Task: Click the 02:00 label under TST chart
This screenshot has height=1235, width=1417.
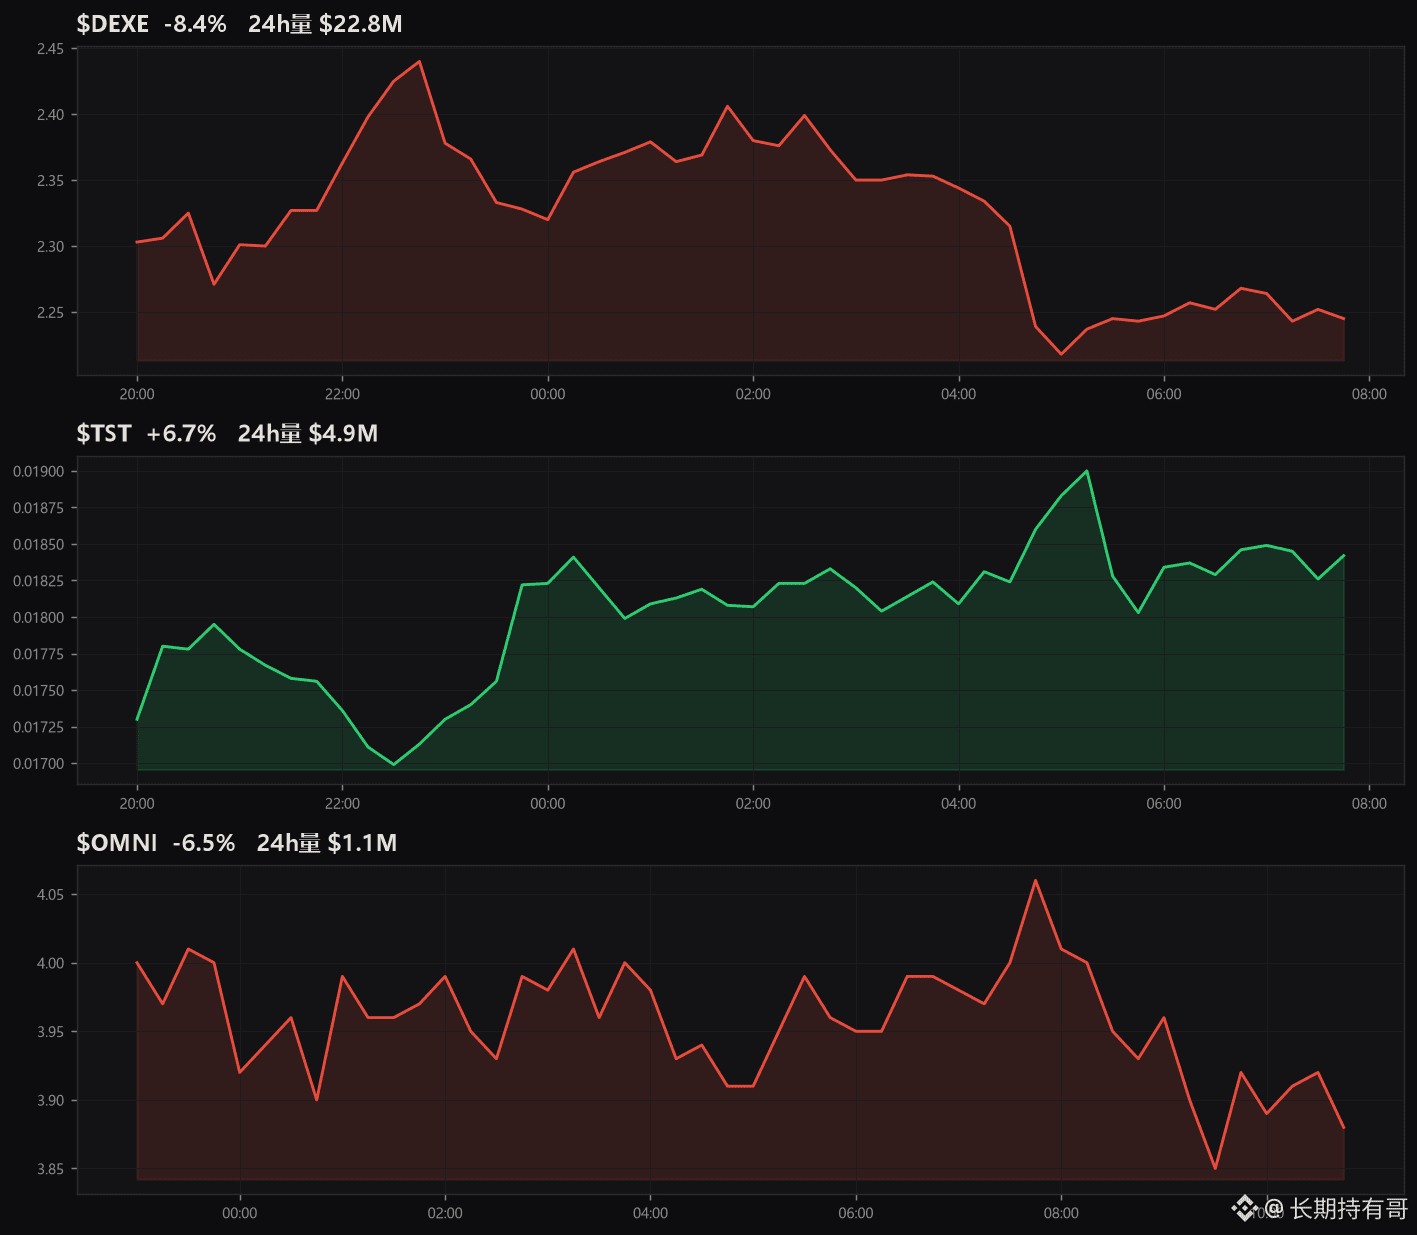Action: tap(753, 804)
